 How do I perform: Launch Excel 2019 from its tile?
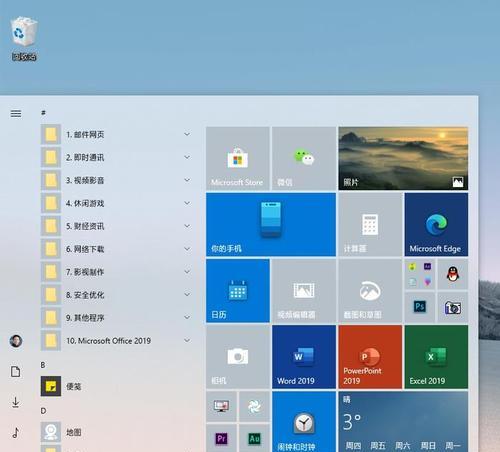coord(436,357)
